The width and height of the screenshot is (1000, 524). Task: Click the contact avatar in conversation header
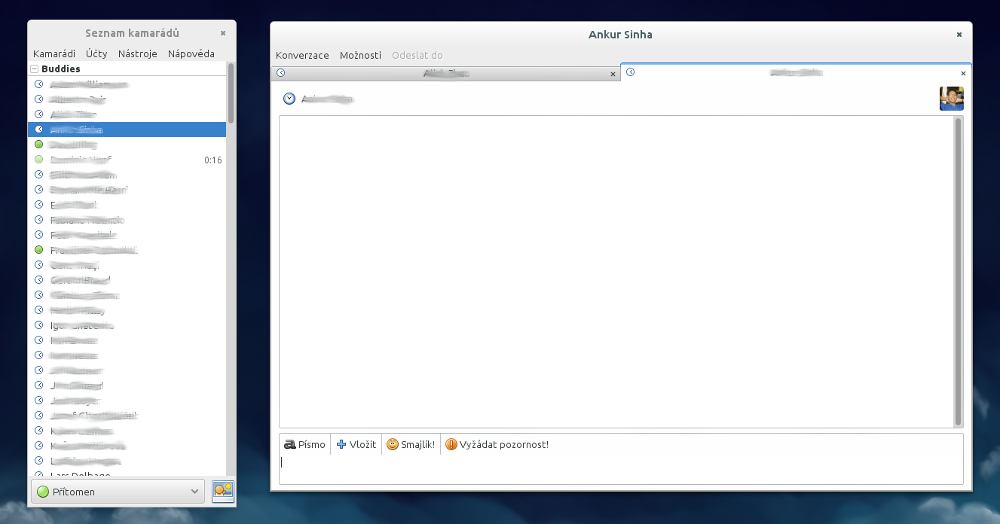(x=951, y=99)
